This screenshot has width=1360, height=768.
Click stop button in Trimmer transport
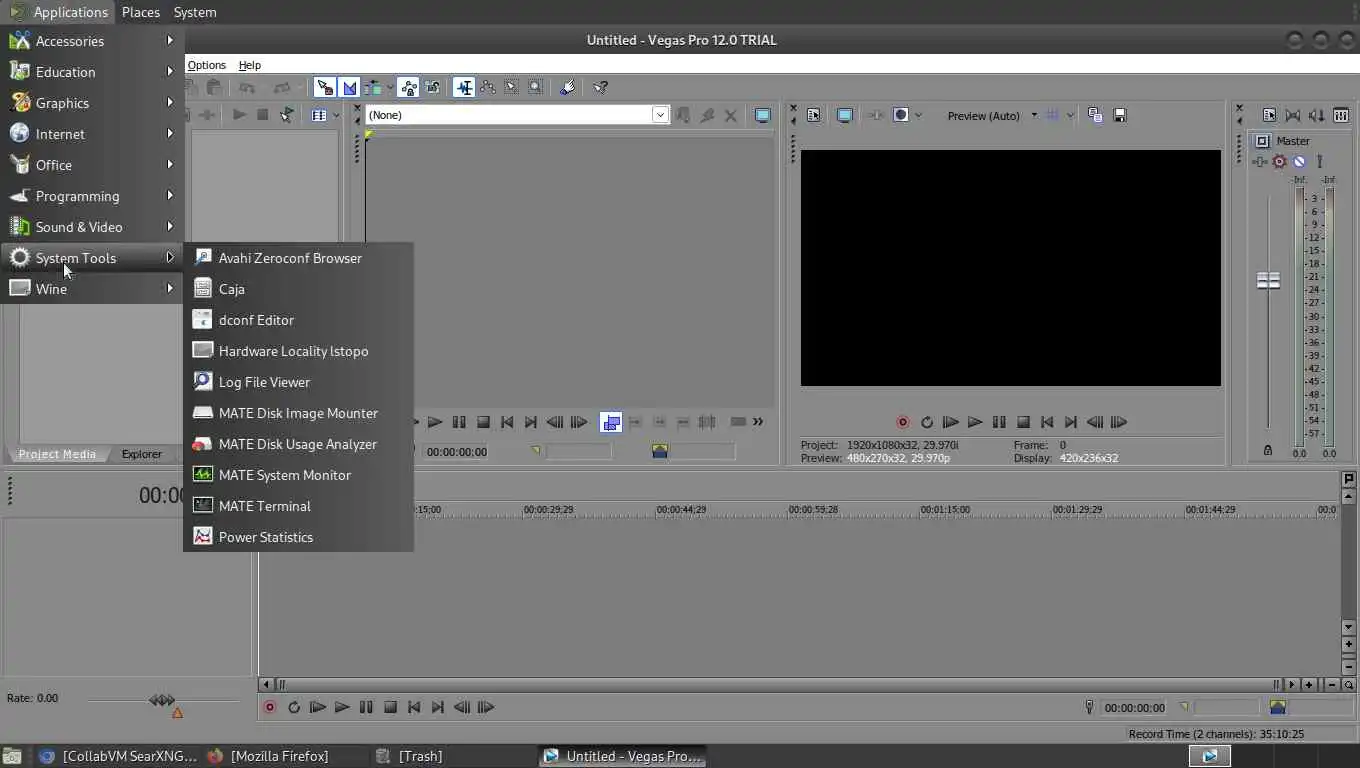click(x=483, y=422)
